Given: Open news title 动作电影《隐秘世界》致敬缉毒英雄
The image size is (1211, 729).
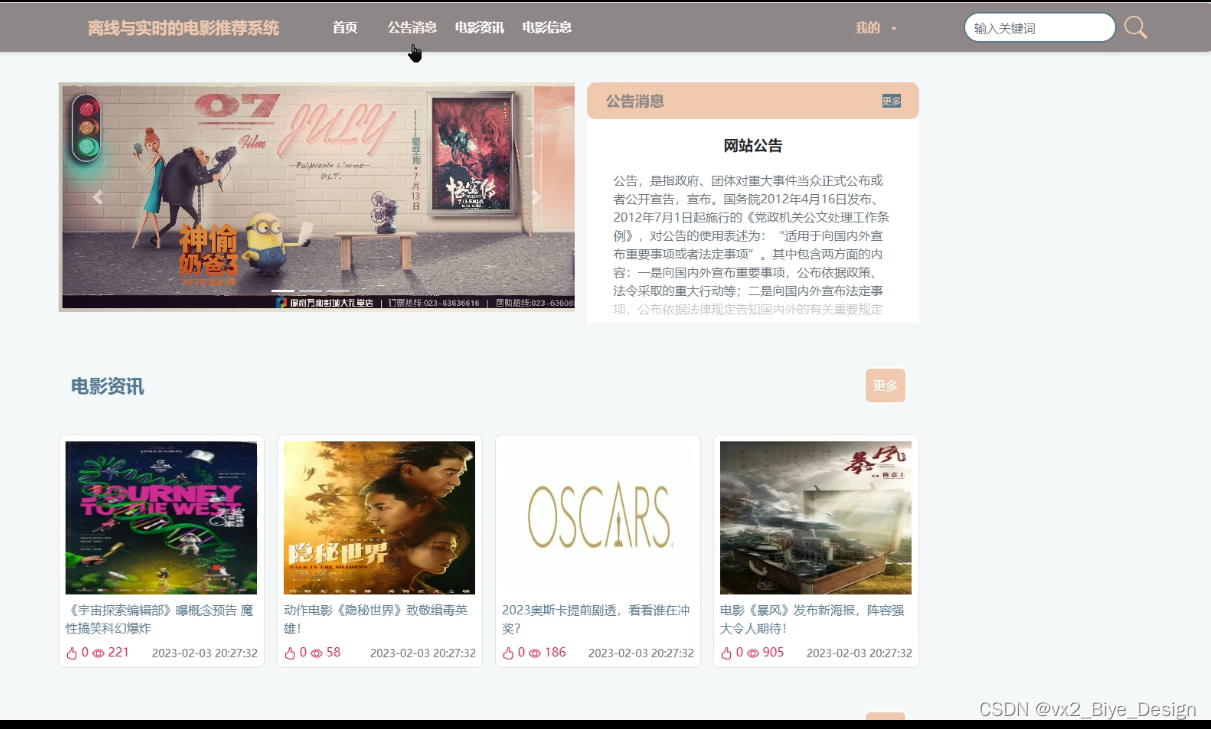Looking at the screenshot, I should coord(376,619).
